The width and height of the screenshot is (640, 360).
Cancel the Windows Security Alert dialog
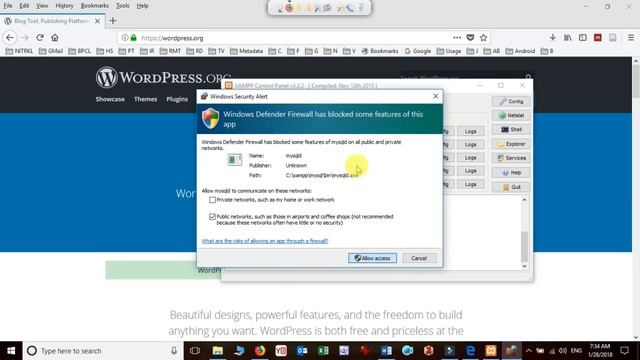[419, 258]
